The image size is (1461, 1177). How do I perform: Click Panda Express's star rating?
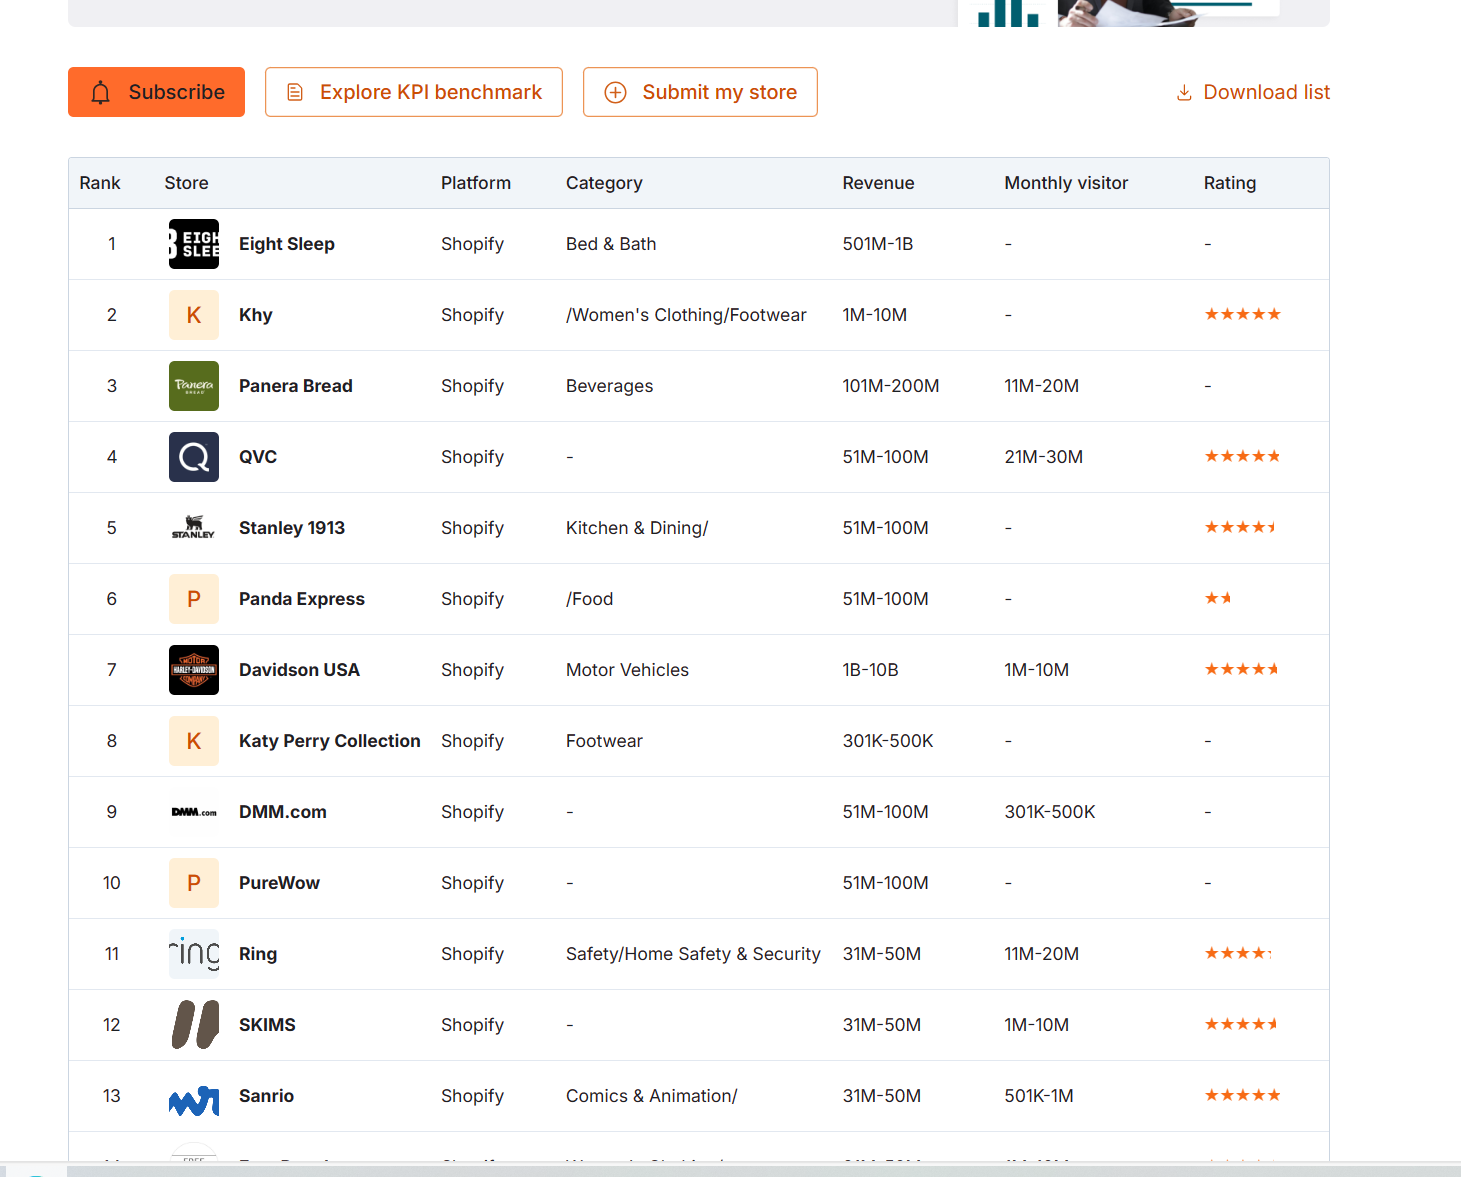pyautogui.click(x=1218, y=598)
